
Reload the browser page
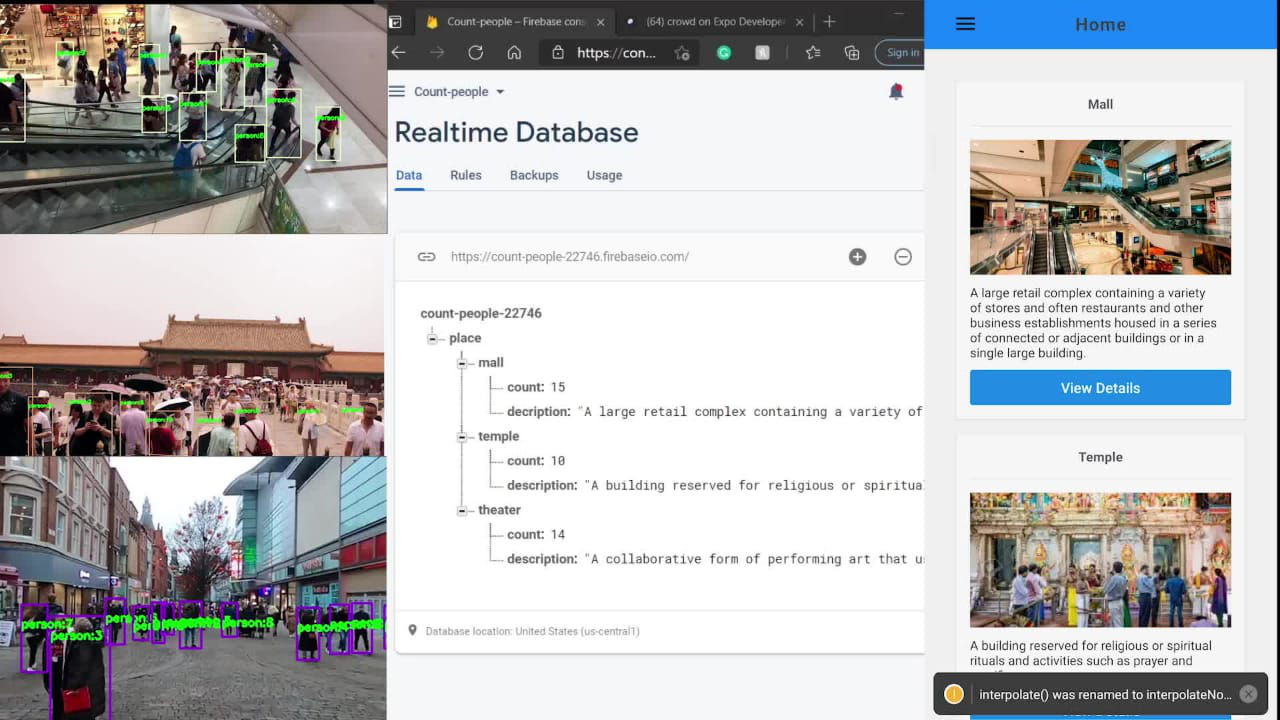click(475, 53)
